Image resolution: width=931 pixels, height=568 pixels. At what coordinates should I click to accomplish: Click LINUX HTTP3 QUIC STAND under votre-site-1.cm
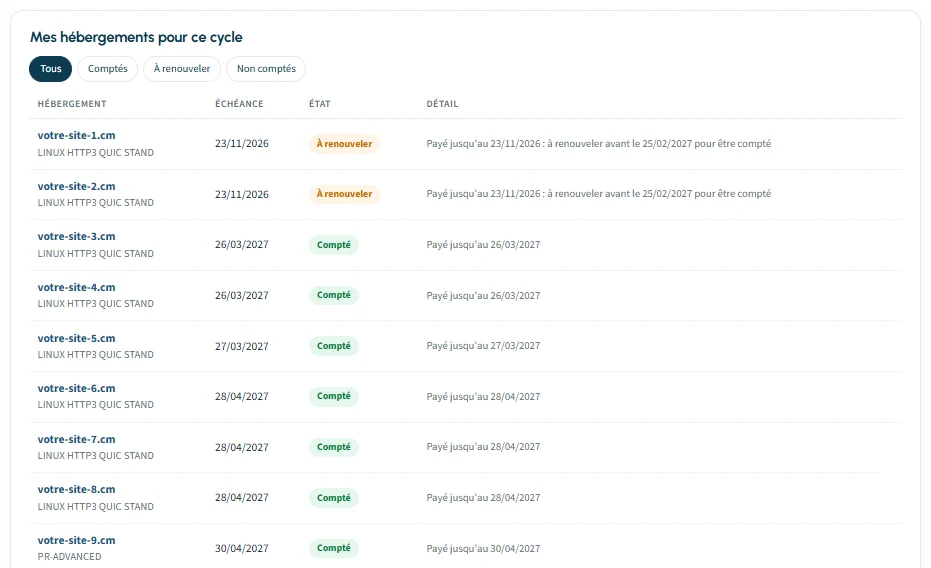tap(96, 153)
